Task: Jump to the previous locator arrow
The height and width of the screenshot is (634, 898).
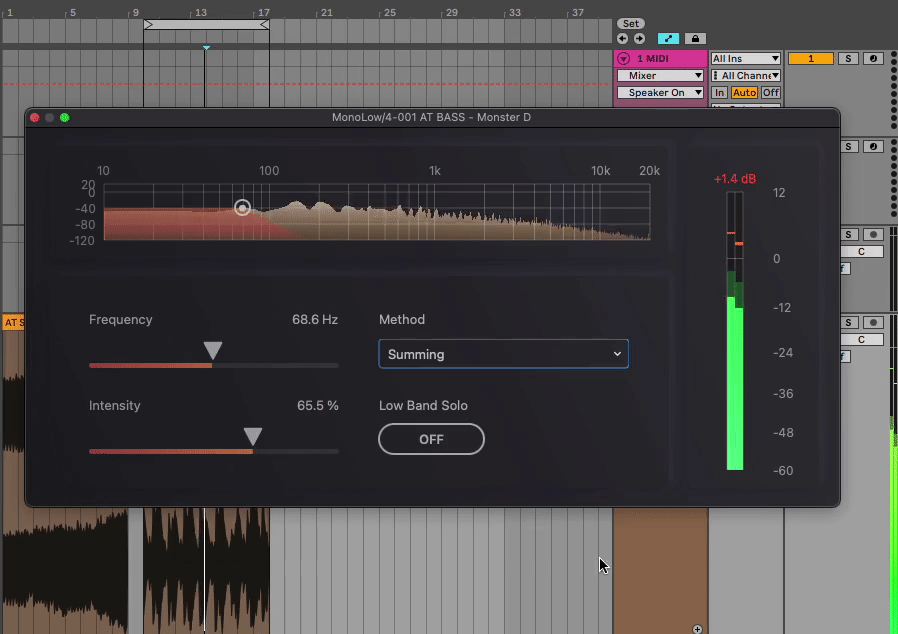Action: point(623,39)
